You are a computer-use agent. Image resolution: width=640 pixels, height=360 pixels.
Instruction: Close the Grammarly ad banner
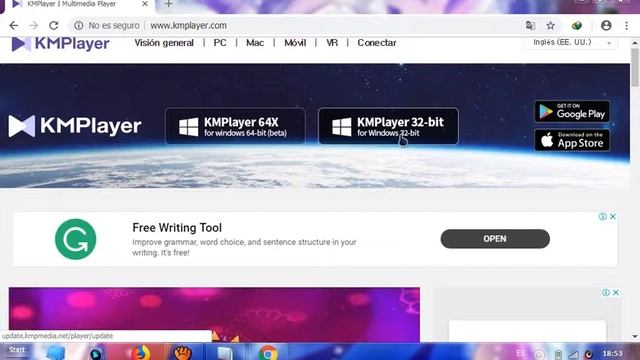tap(613, 217)
